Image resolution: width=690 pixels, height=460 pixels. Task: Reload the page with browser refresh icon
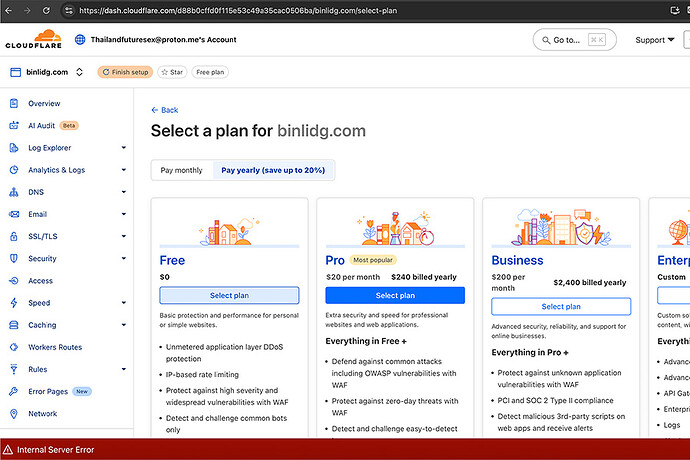46,11
